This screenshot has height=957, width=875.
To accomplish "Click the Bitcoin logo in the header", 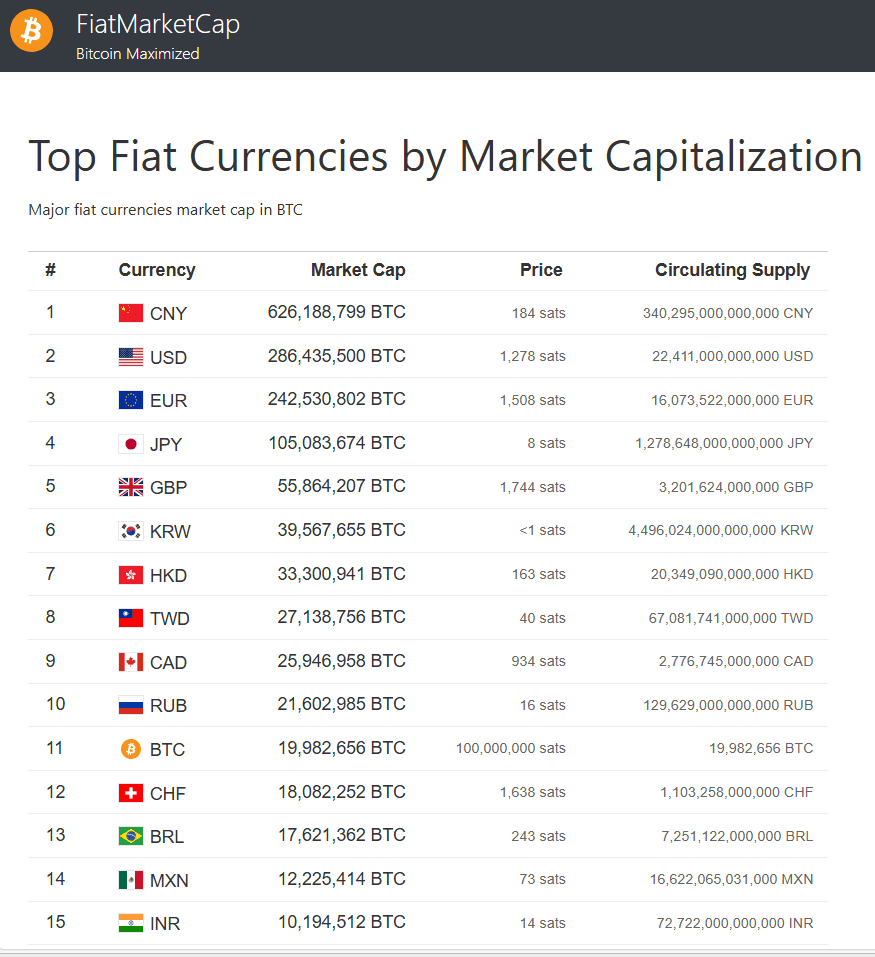I will 31,31.
